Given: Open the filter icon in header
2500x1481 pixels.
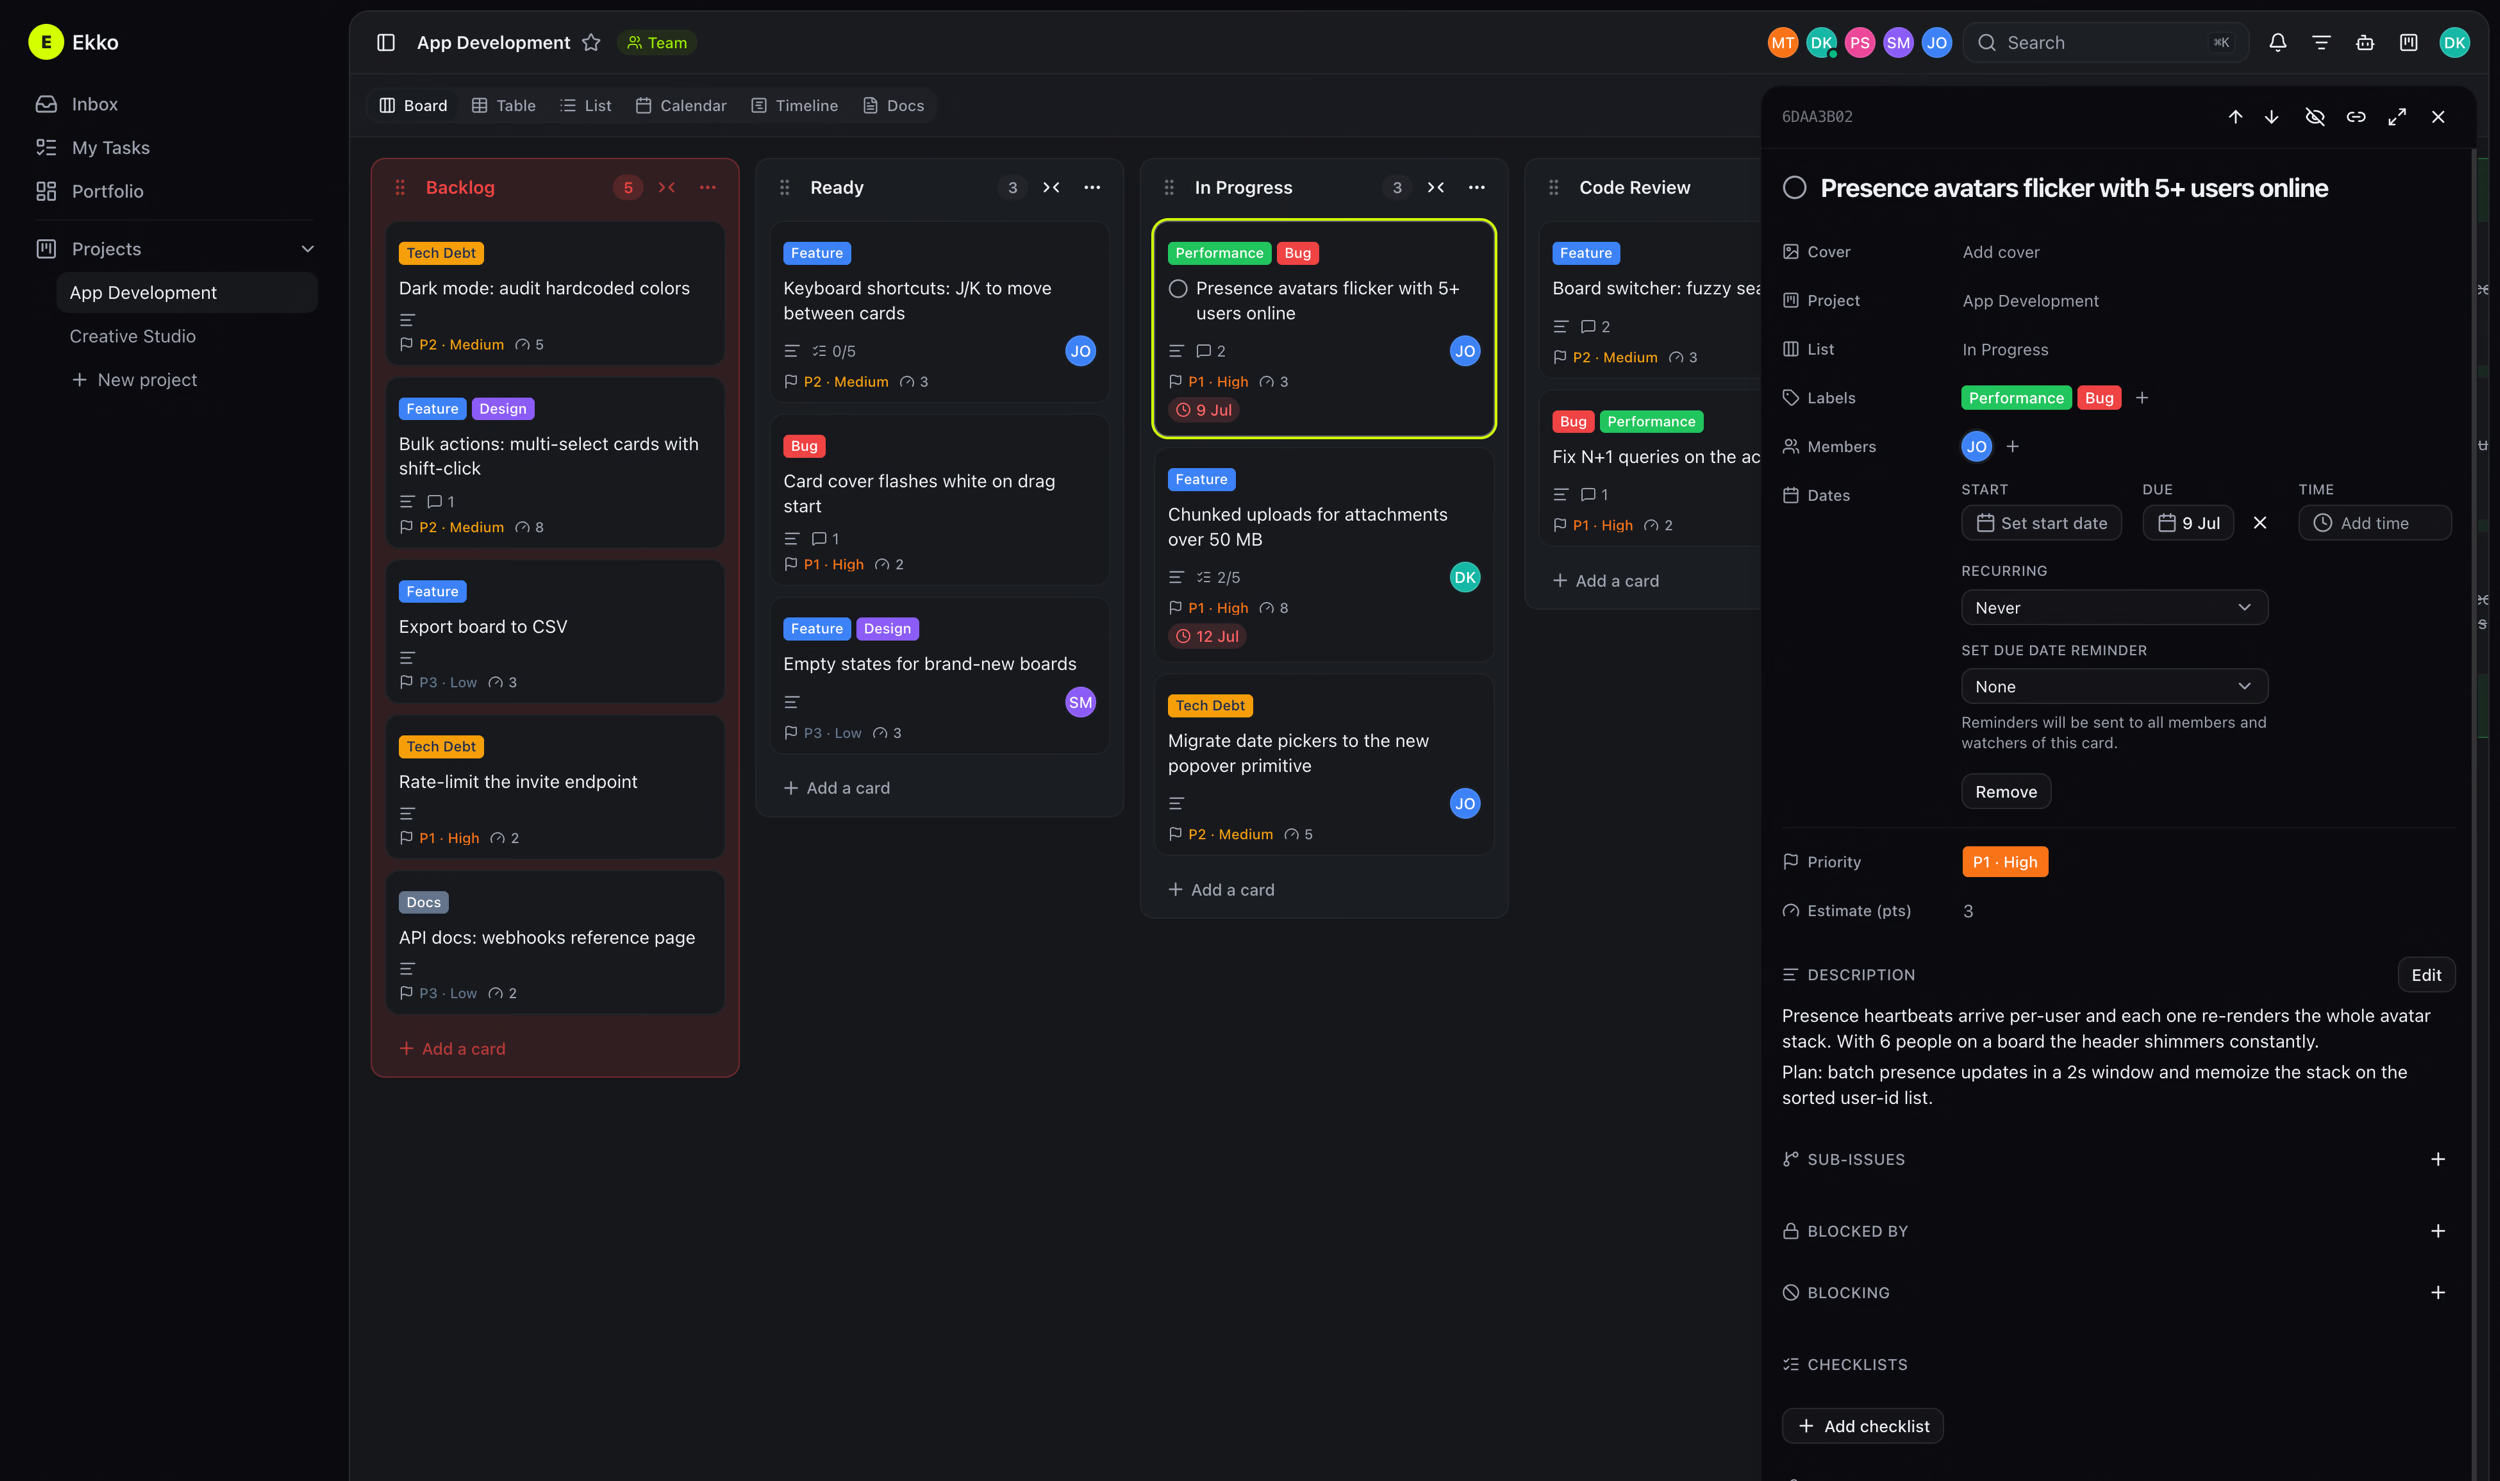Looking at the screenshot, I should pos(2321,42).
